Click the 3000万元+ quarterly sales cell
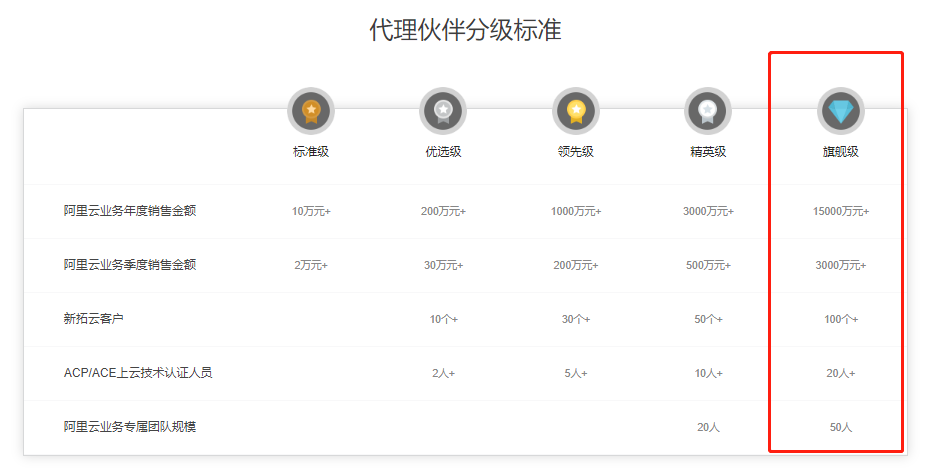 840,265
